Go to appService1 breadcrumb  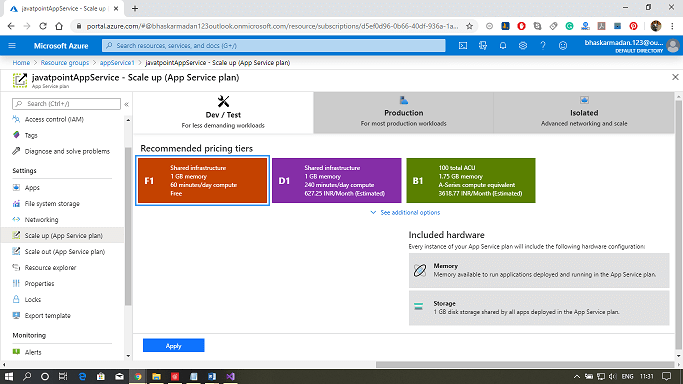point(117,63)
